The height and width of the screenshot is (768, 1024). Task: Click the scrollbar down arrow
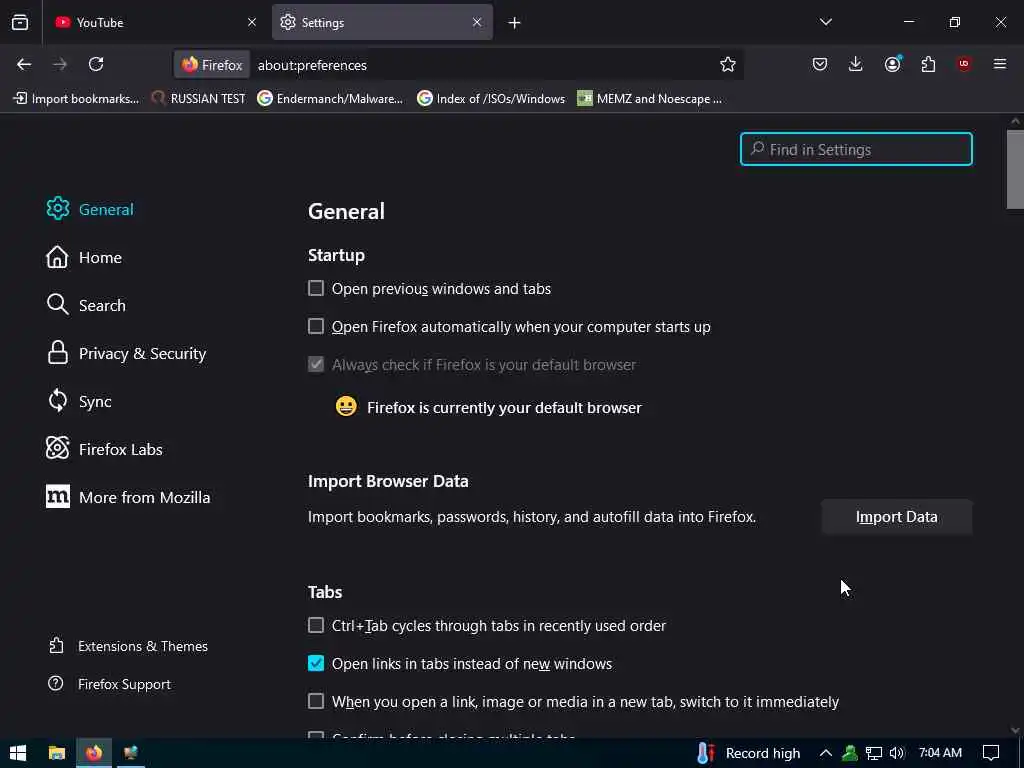click(1015, 730)
